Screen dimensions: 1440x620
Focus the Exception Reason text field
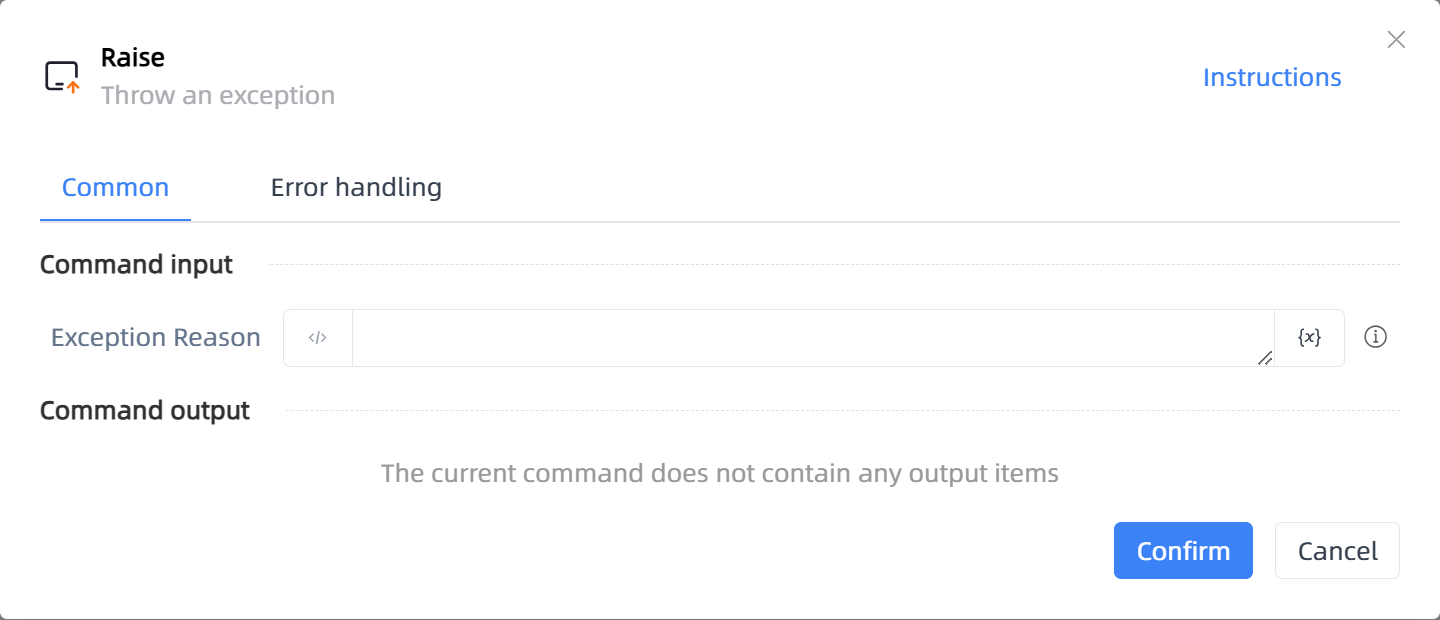pos(813,338)
